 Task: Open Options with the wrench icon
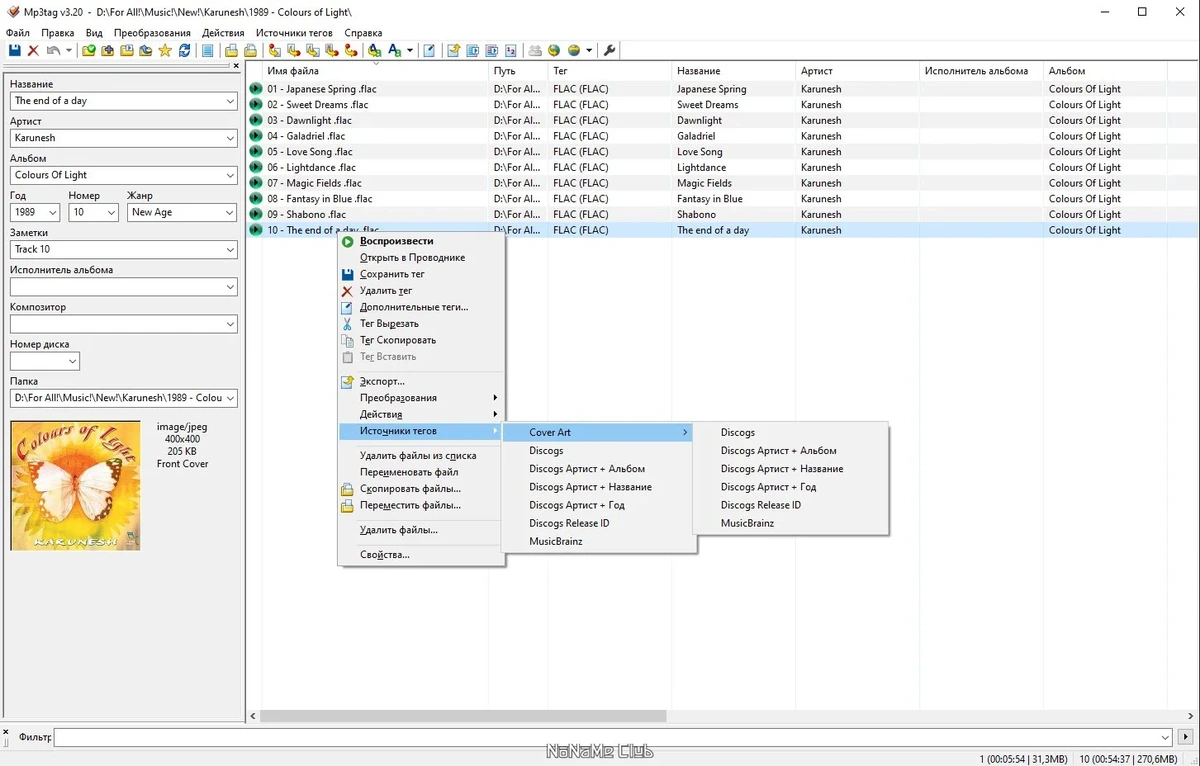(x=609, y=50)
